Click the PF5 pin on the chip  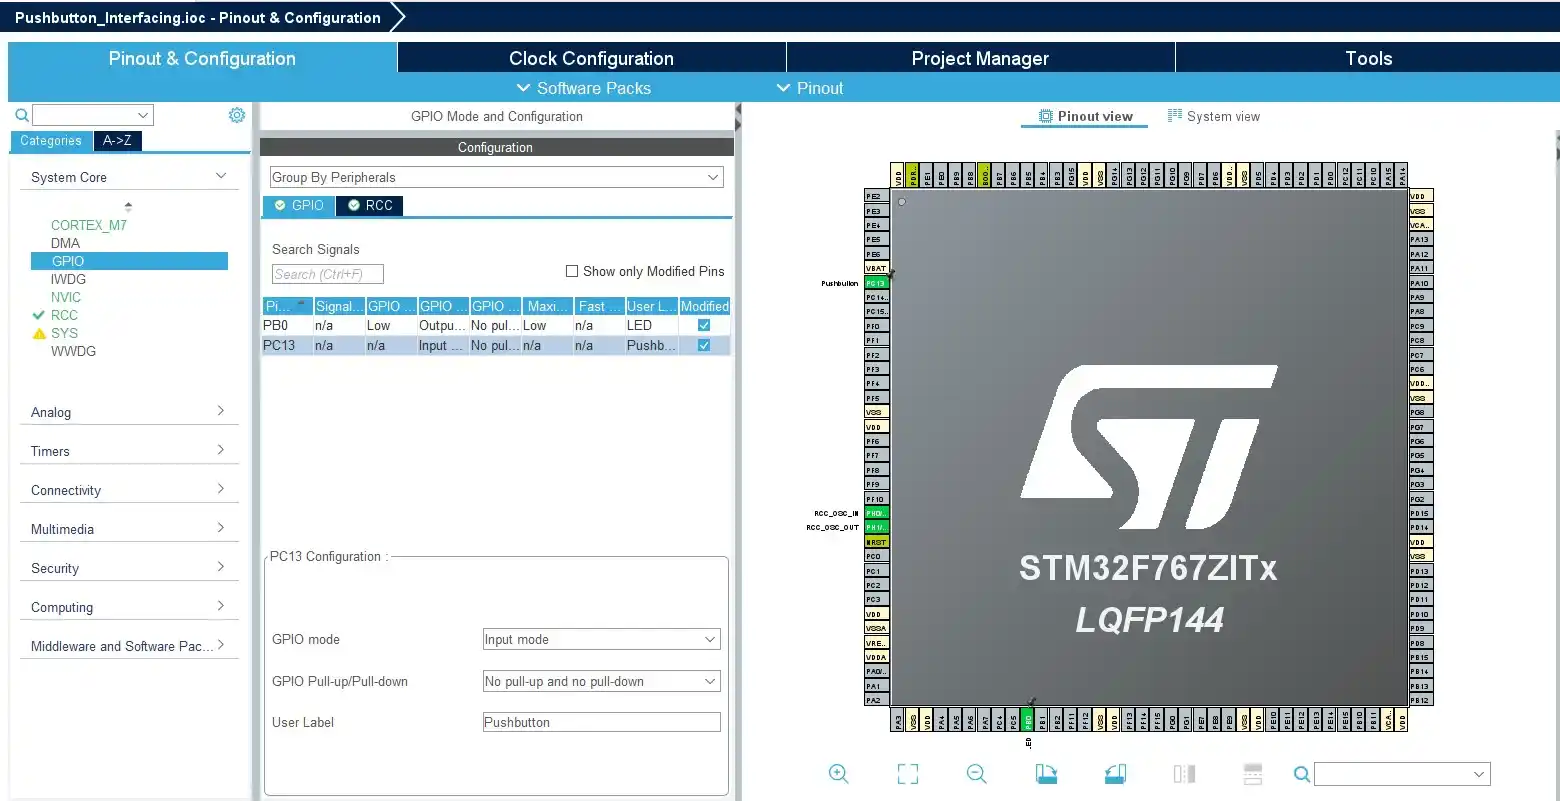(x=876, y=398)
